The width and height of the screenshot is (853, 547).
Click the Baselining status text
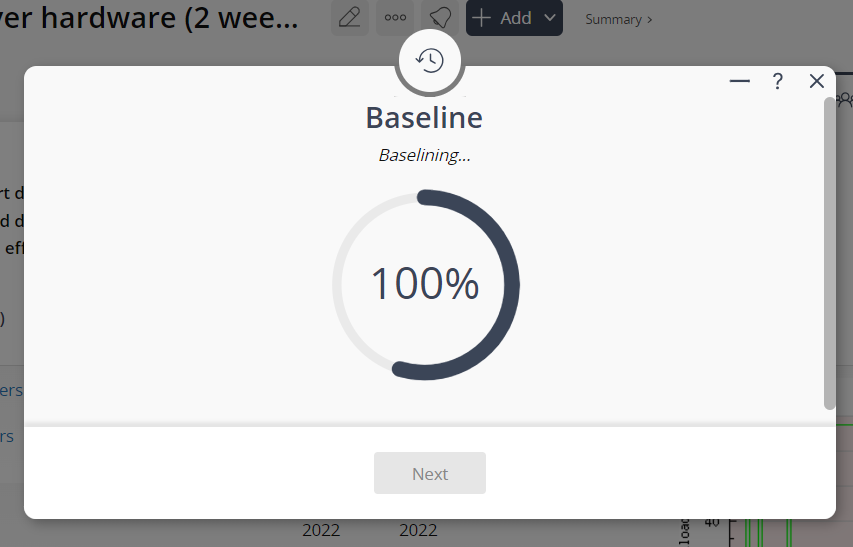[425, 156]
